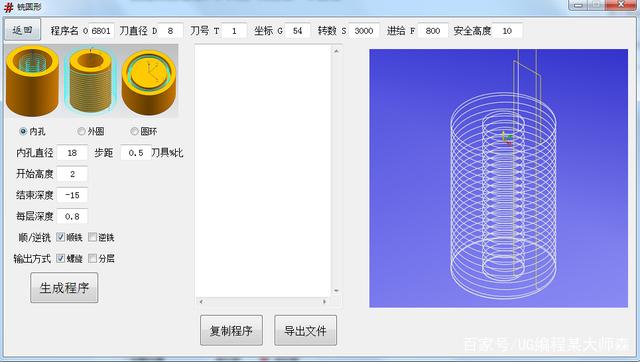This screenshot has width=640, height=362.
Task: Edit the 结束深度 field value -15
Action: click(72, 195)
